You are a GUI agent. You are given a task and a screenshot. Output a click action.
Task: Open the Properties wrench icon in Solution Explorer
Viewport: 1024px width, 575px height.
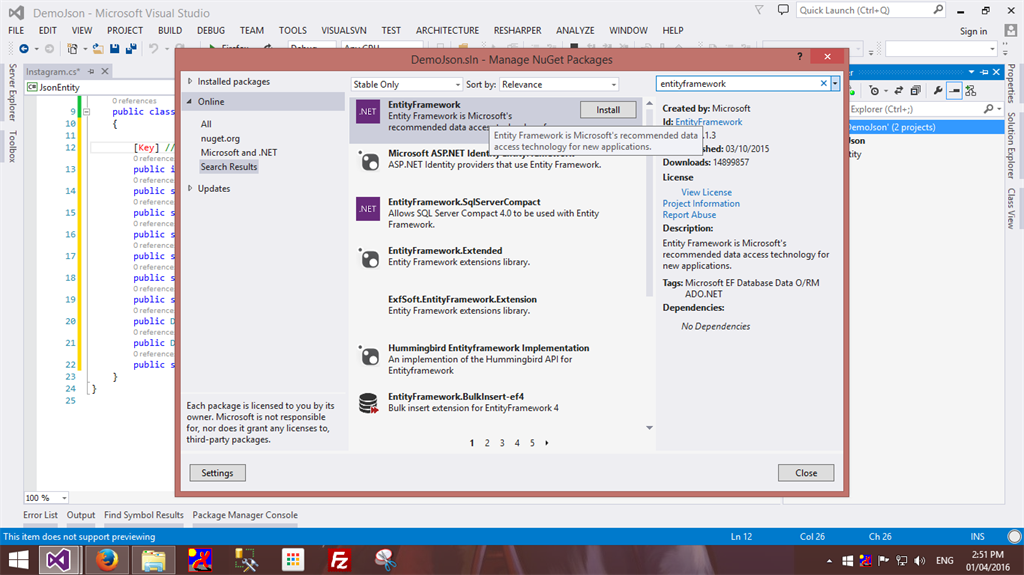pos(938,91)
